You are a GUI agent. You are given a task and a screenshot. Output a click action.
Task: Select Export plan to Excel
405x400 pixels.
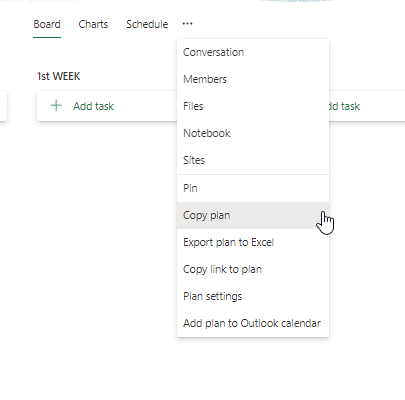click(253, 242)
